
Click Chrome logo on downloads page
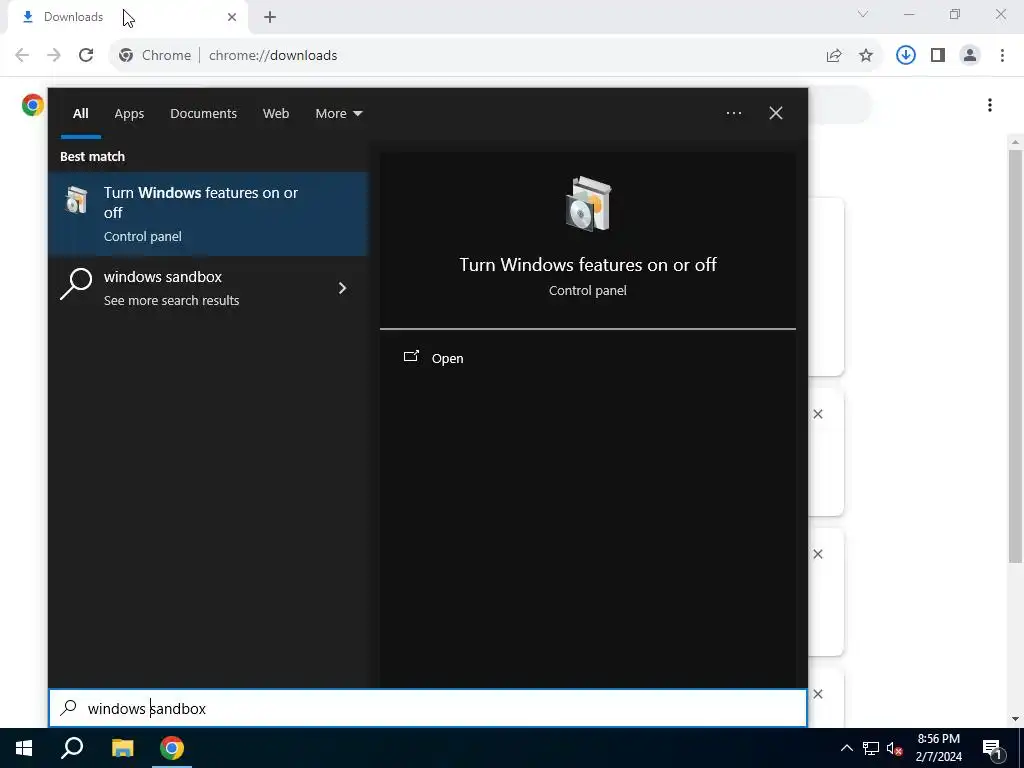pyautogui.click(x=33, y=105)
